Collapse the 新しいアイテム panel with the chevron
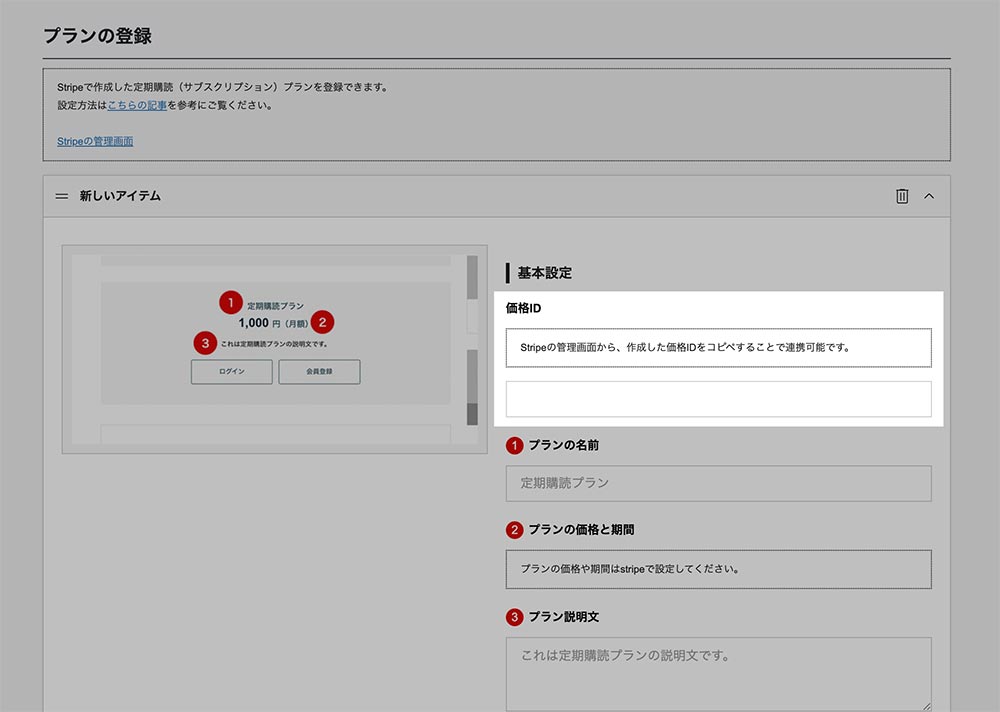Image resolution: width=1000 pixels, height=712 pixels. pos(929,196)
